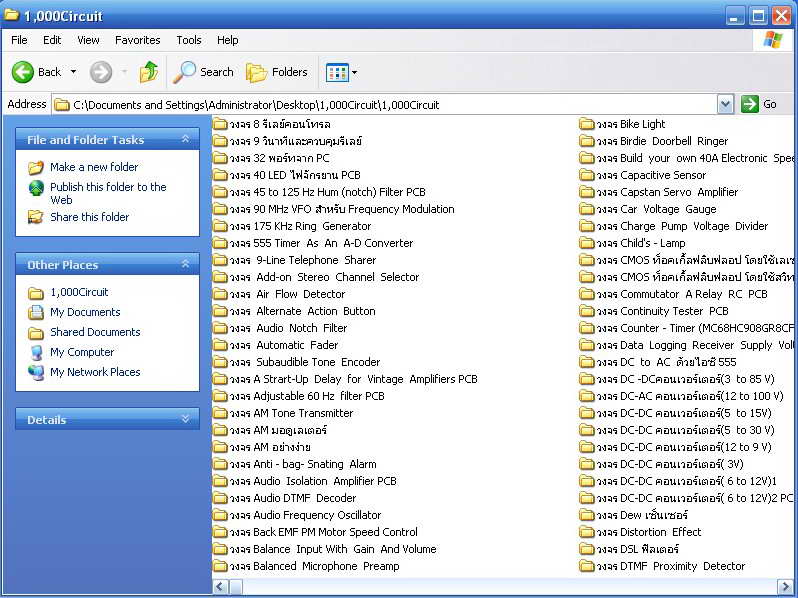798x598 pixels.
Task: Select Audio Frequency Oscillator folder name
Action: pyautogui.click(x=305, y=515)
